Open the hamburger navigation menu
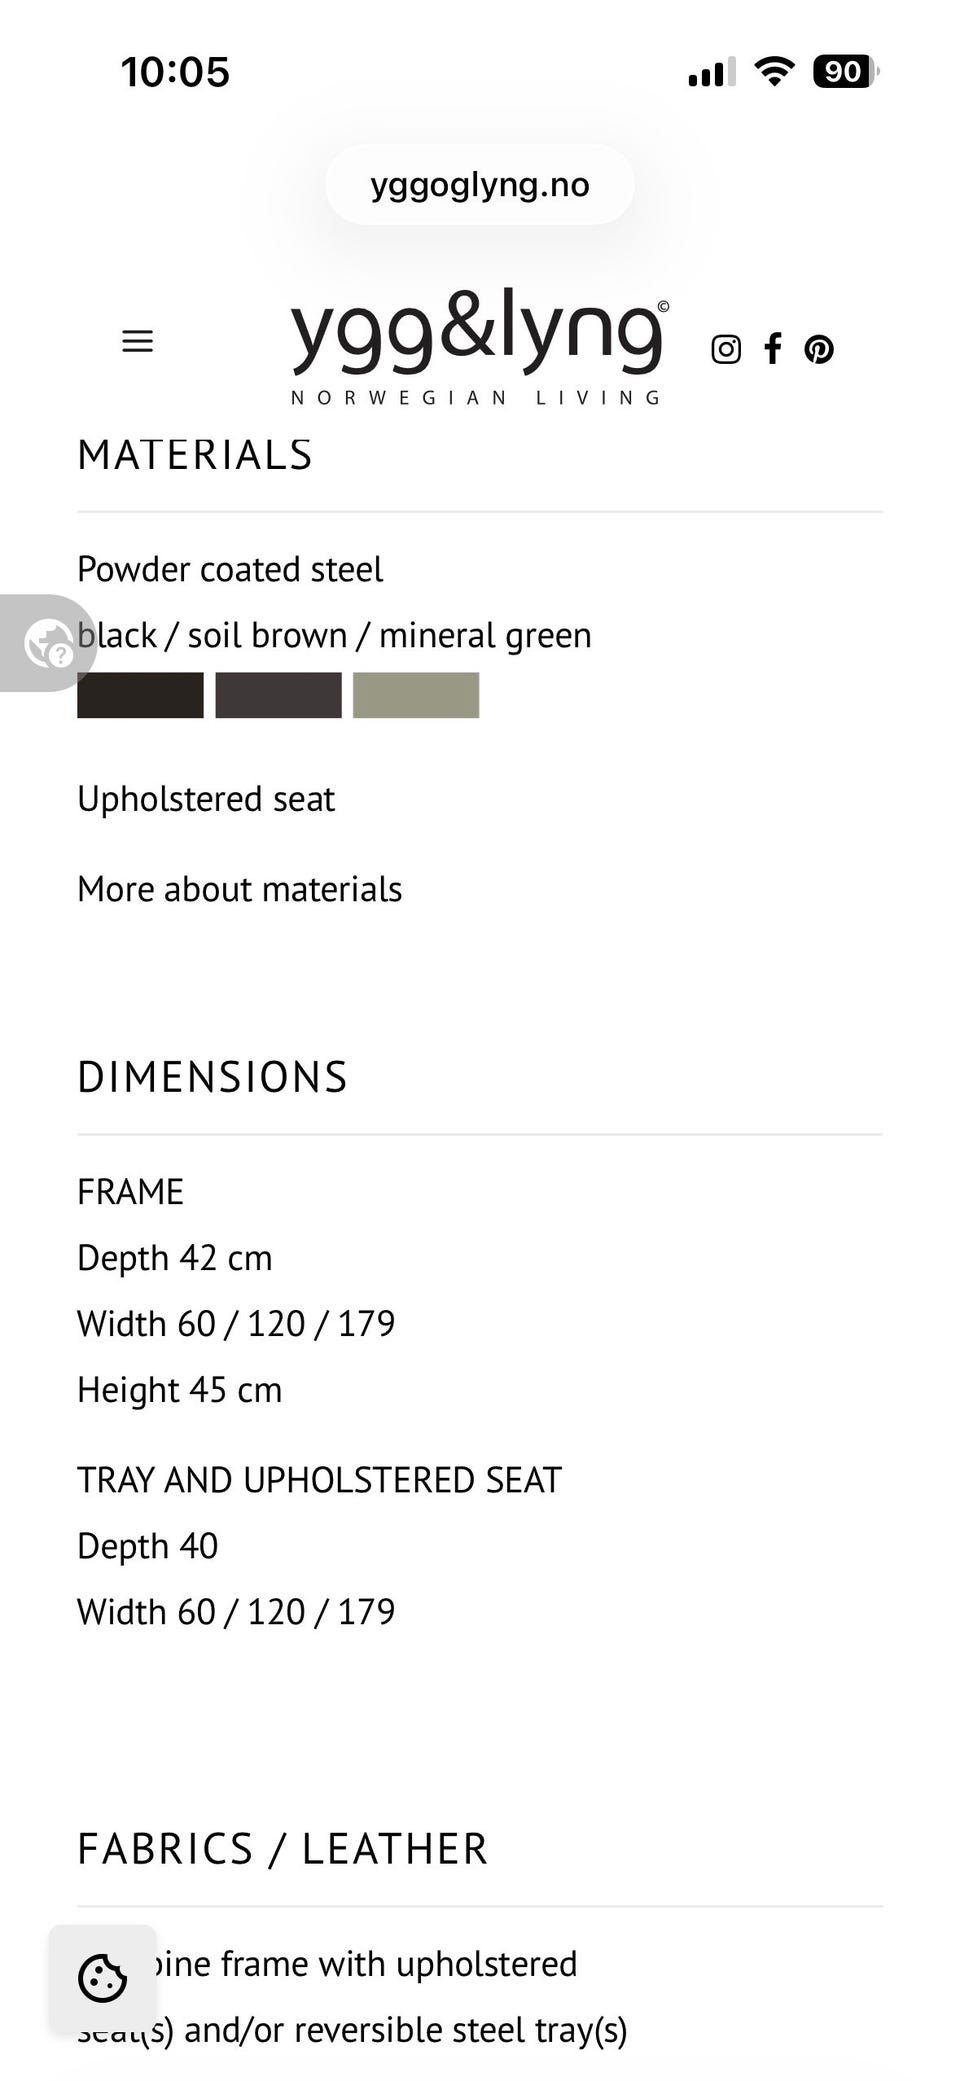960x2081 pixels. 137,341
